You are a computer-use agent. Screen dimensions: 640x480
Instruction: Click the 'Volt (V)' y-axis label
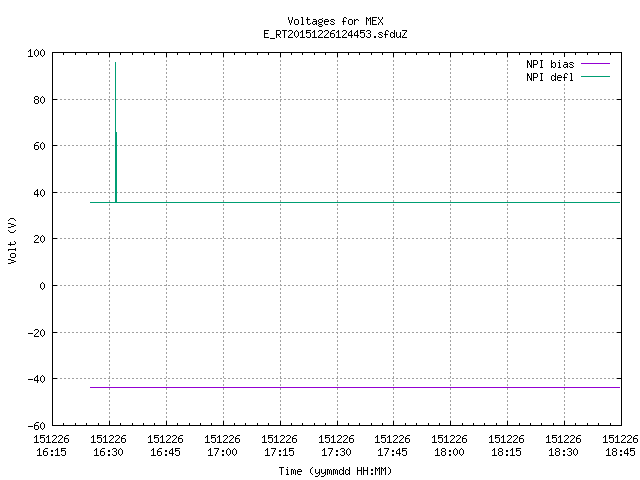(12, 240)
